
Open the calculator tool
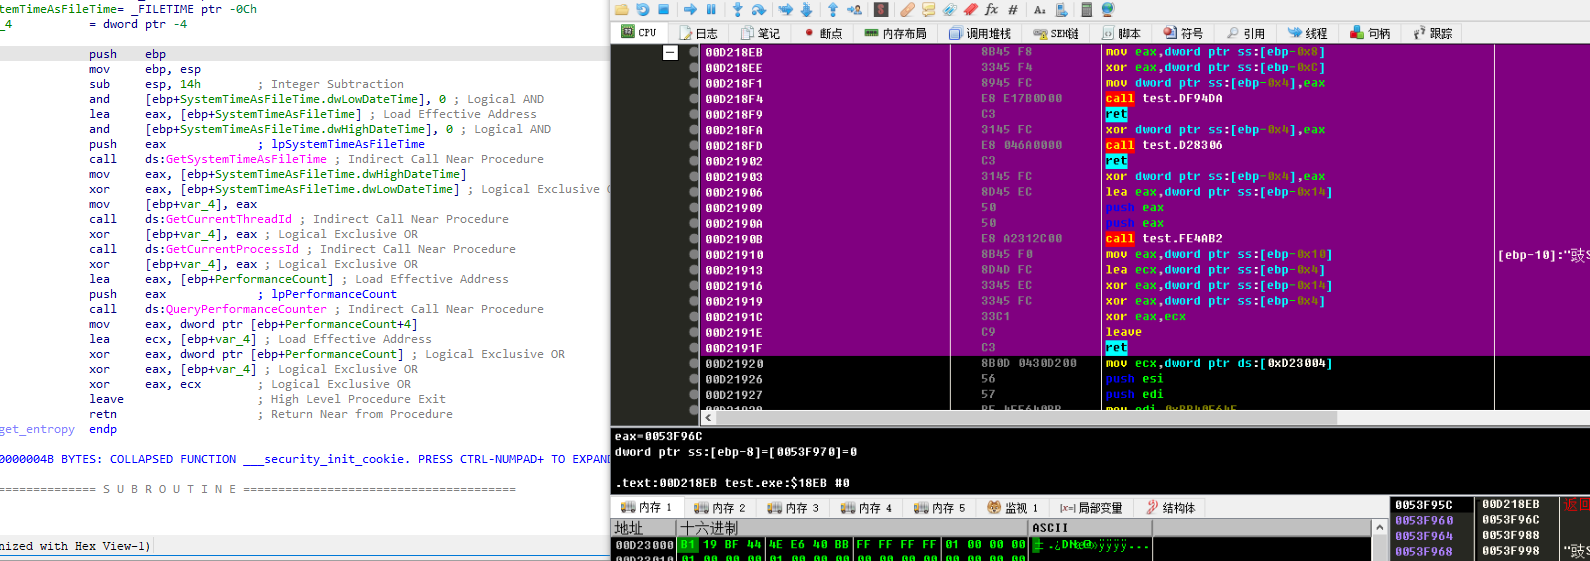pyautogui.click(x=1086, y=9)
